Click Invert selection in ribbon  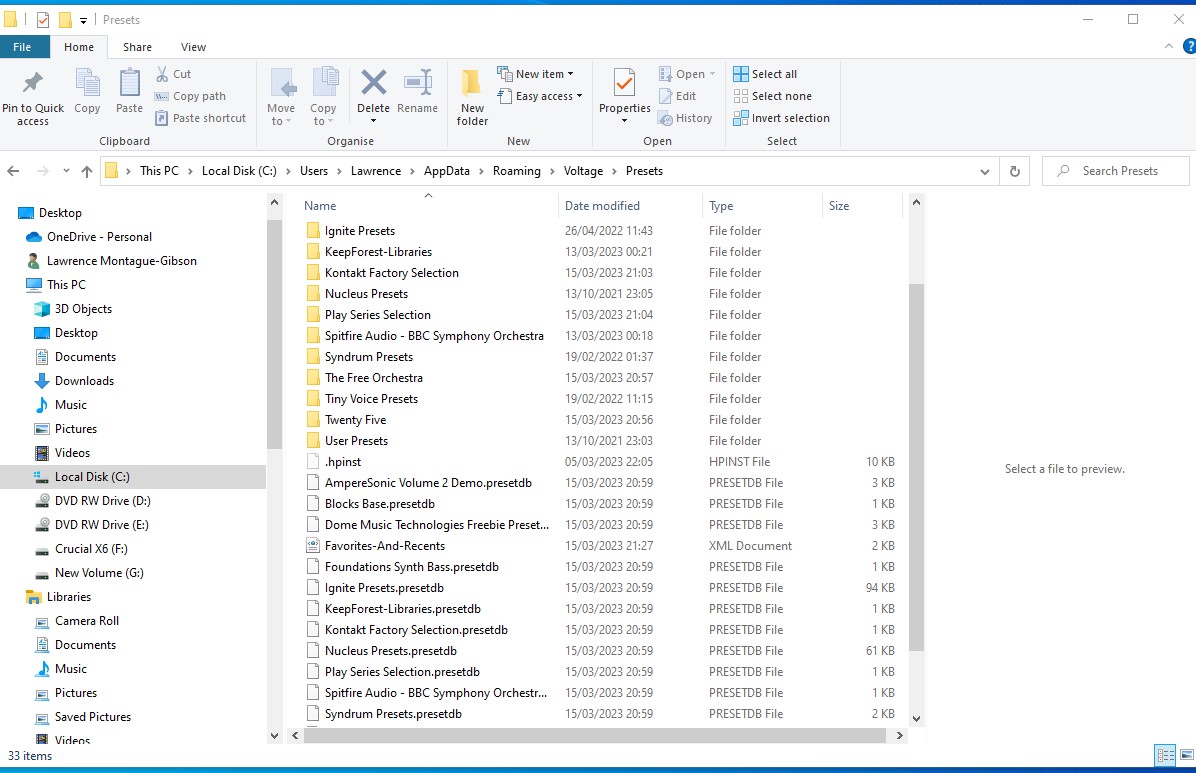781,118
